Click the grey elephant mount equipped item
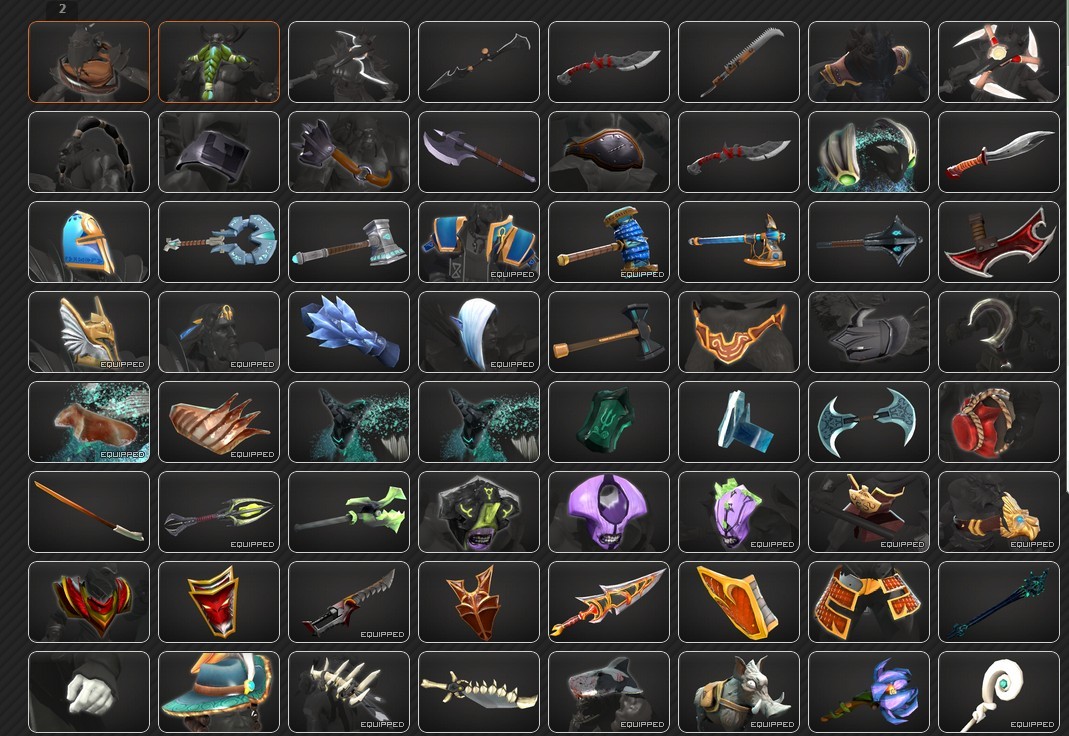Viewport: 1069px width, 736px height. point(739,692)
